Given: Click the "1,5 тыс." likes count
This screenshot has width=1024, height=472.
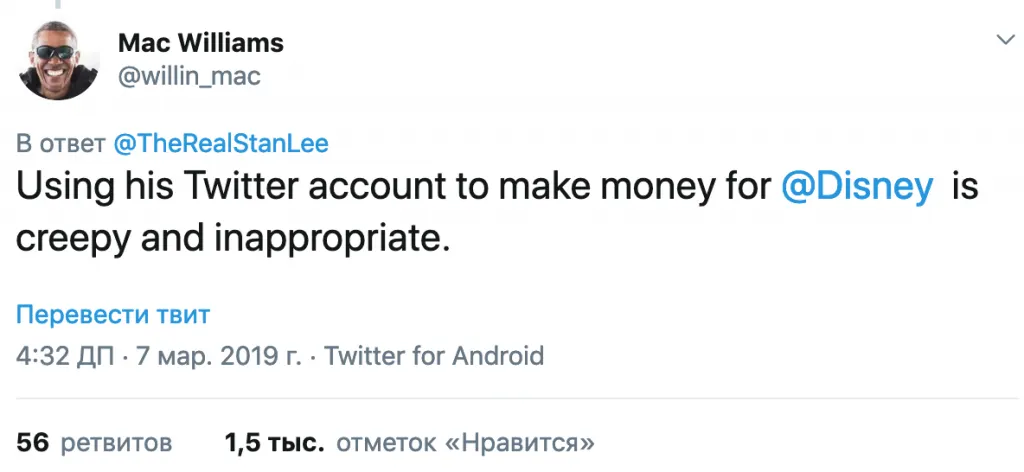Looking at the screenshot, I should [274, 442].
